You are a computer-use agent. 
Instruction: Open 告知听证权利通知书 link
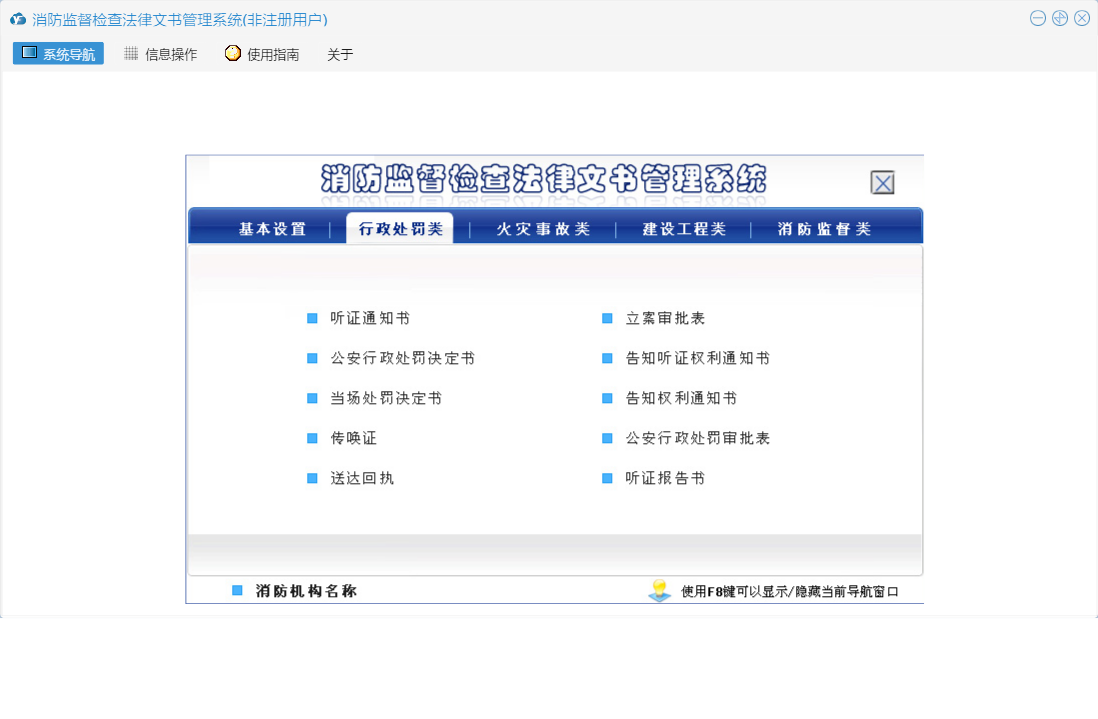click(697, 358)
